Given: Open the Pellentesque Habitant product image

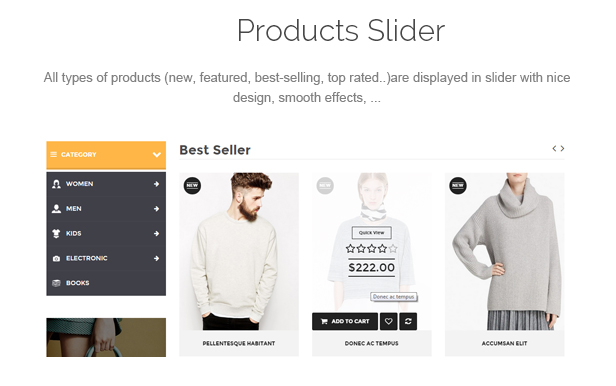Looking at the screenshot, I should pos(239,251).
